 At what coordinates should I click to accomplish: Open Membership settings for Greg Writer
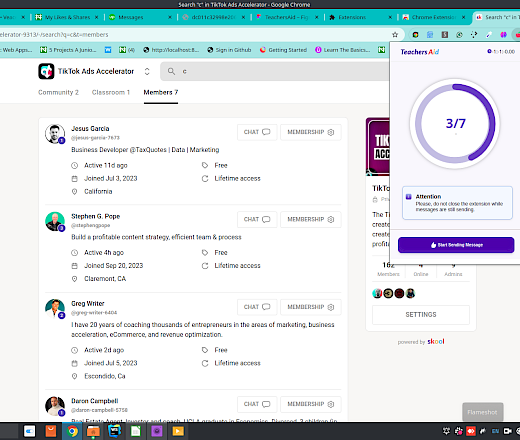[311, 307]
